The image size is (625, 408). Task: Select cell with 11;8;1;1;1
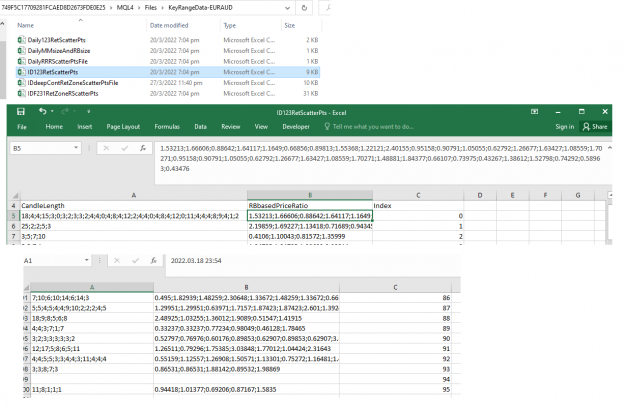(92, 389)
